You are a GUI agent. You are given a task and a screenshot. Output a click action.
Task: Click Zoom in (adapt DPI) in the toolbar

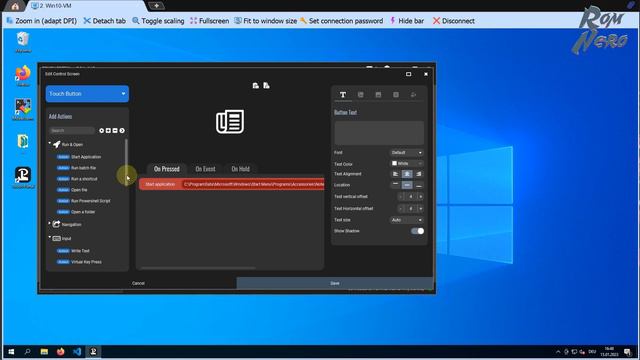click(42, 21)
